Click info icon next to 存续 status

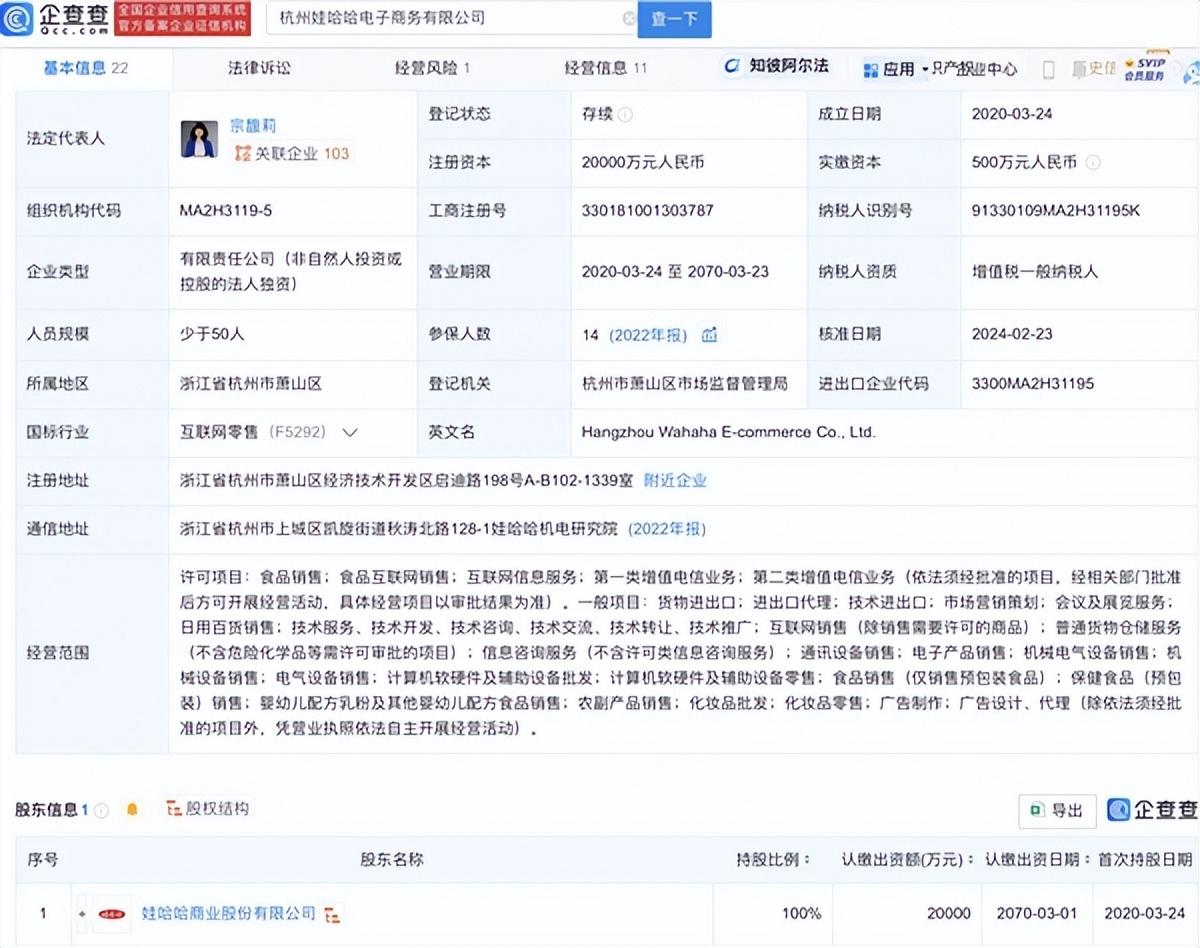point(625,115)
